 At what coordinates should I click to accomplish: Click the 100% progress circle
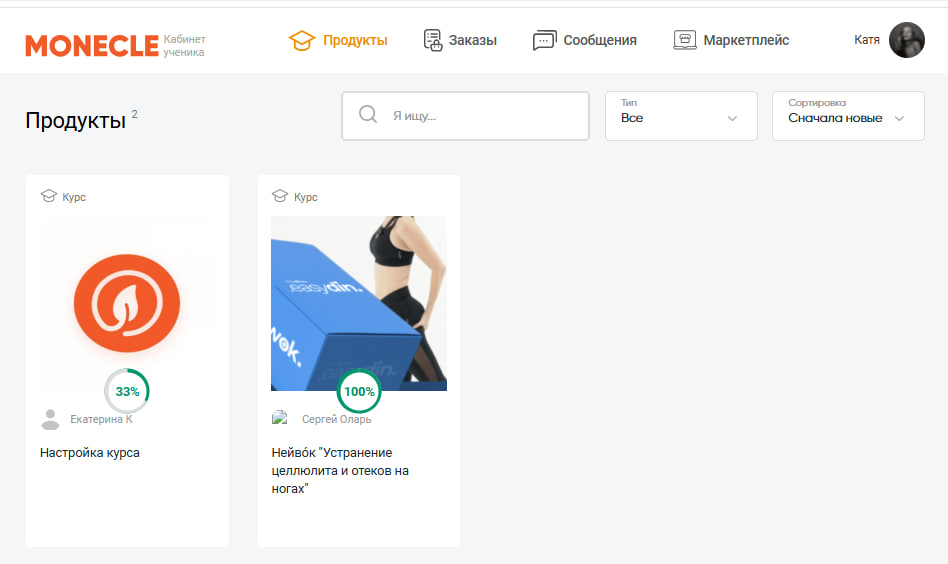click(x=359, y=391)
